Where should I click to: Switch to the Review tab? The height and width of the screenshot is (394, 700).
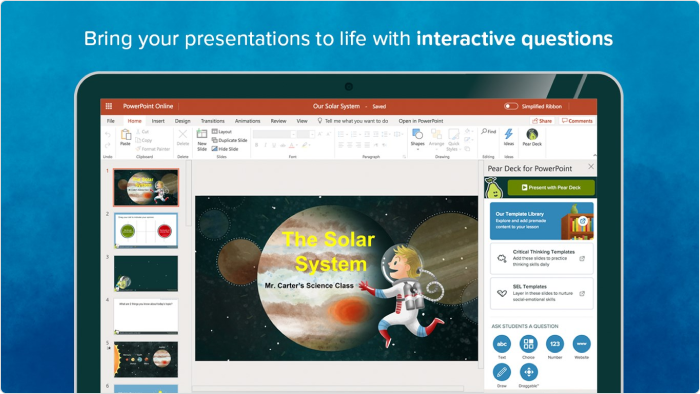(278, 121)
